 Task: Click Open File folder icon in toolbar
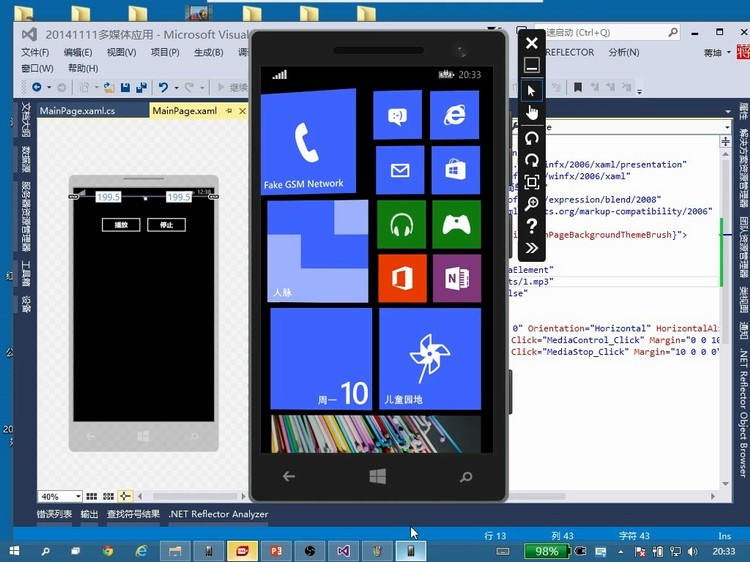[x=109, y=88]
